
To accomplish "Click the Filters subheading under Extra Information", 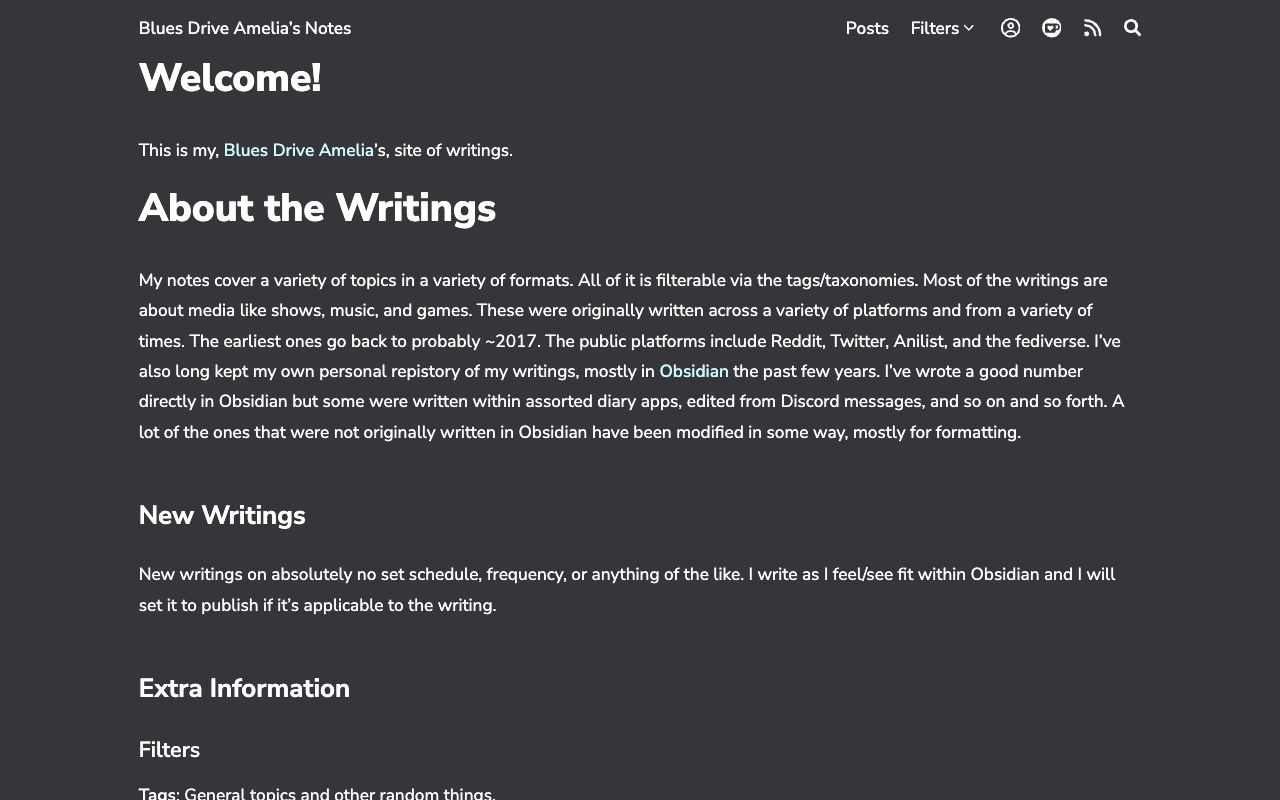I will [169, 750].
